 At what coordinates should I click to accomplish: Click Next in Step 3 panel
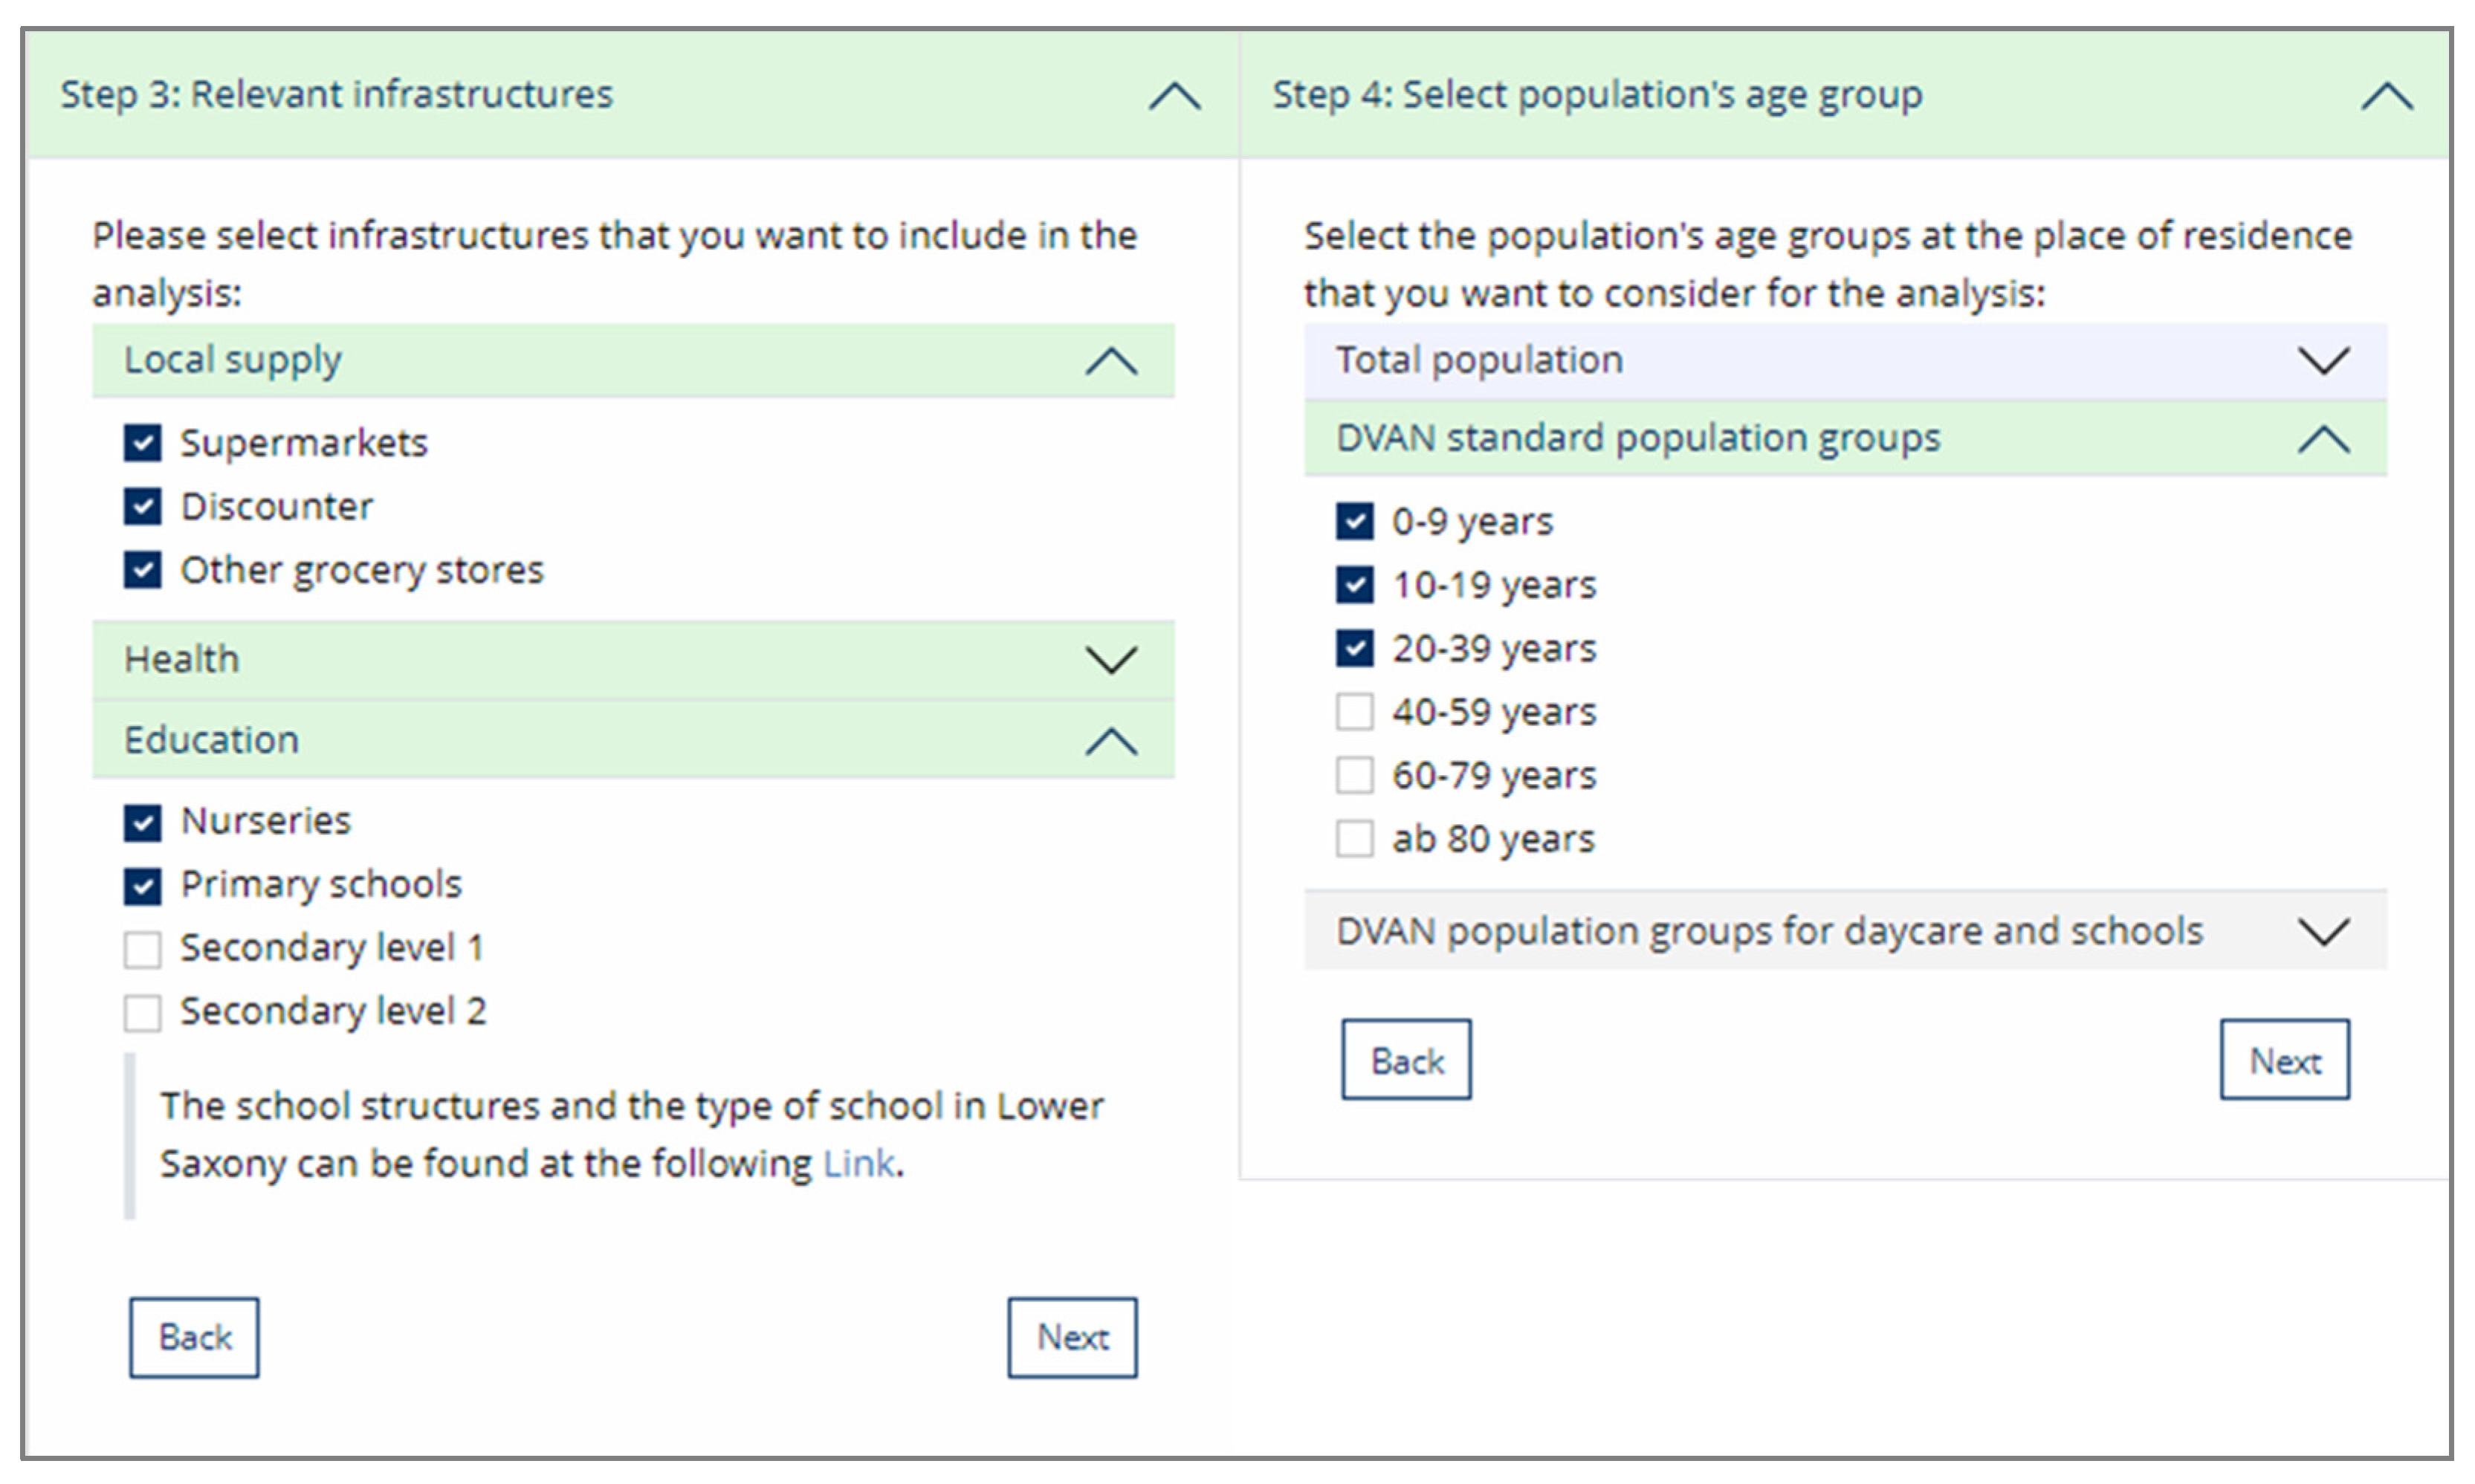click(x=1072, y=1337)
